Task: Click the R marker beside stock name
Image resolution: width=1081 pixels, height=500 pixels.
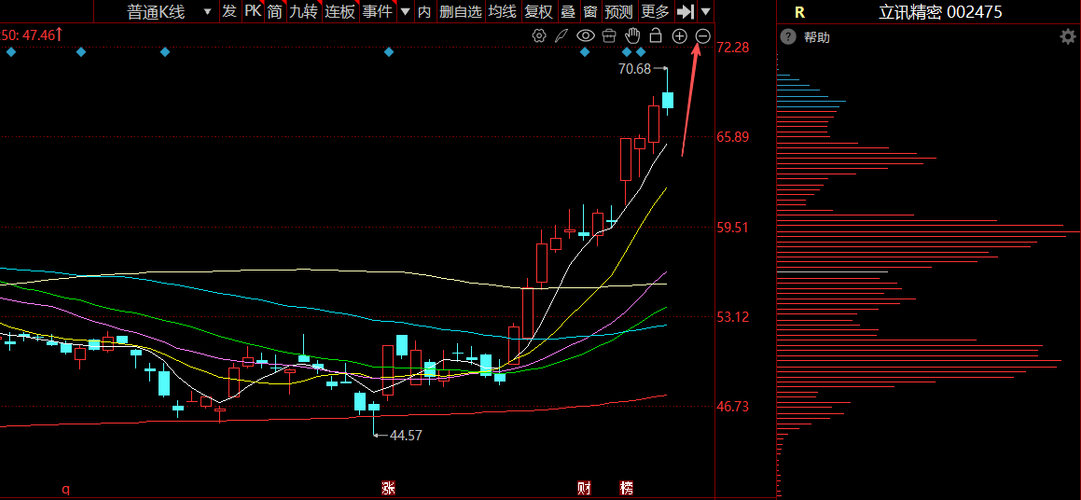Action: coord(799,12)
